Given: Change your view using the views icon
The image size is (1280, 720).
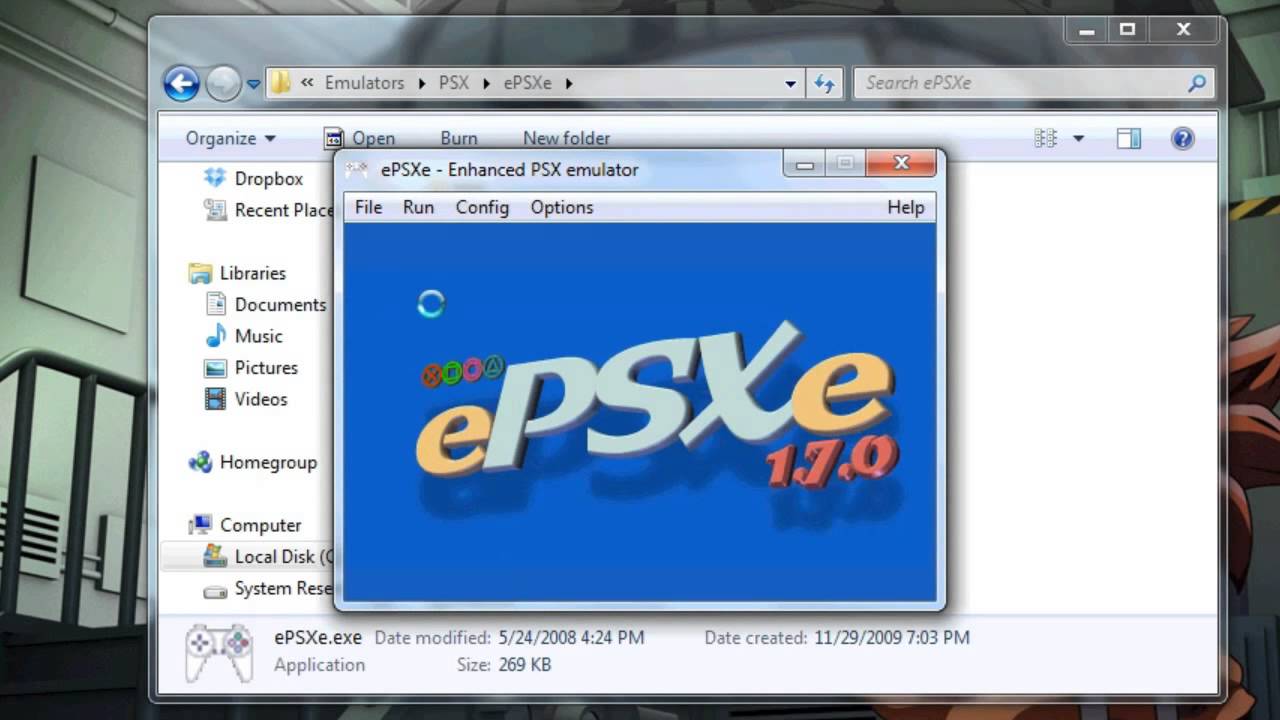Looking at the screenshot, I should (x=1046, y=138).
